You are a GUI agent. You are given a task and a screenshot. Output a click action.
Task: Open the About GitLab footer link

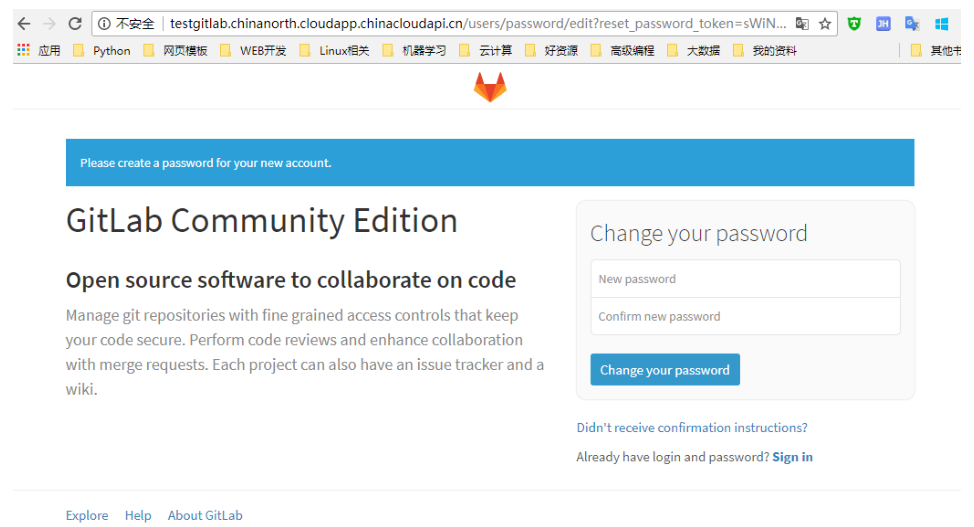pyautogui.click(x=205, y=515)
